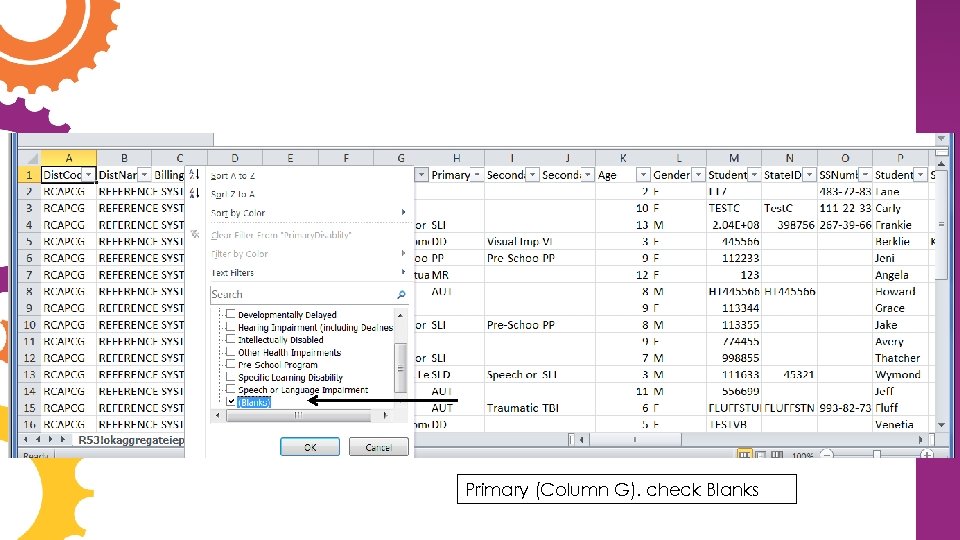Click the Select All corner of the sheet

click(x=29, y=158)
